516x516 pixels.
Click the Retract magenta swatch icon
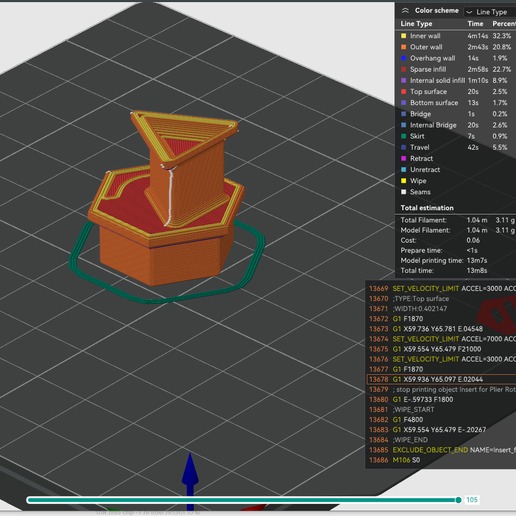pyautogui.click(x=404, y=158)
